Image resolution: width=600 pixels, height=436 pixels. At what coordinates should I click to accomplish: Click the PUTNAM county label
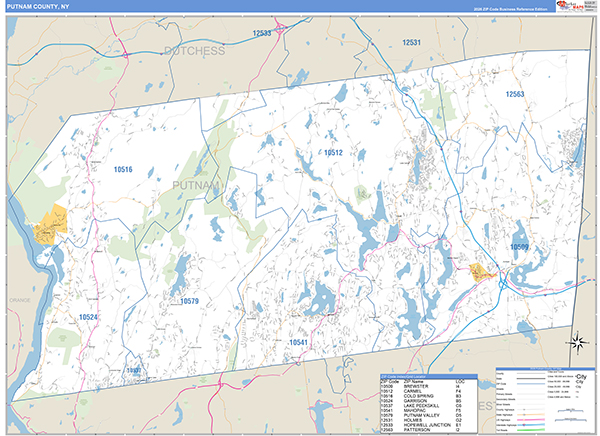click(196, 186)
